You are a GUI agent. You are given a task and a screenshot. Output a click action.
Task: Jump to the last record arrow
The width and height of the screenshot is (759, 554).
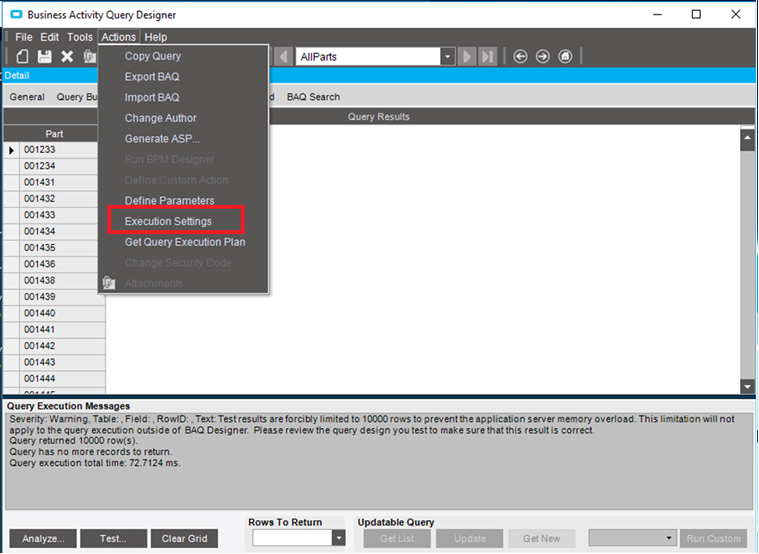[x=487, y=57]
